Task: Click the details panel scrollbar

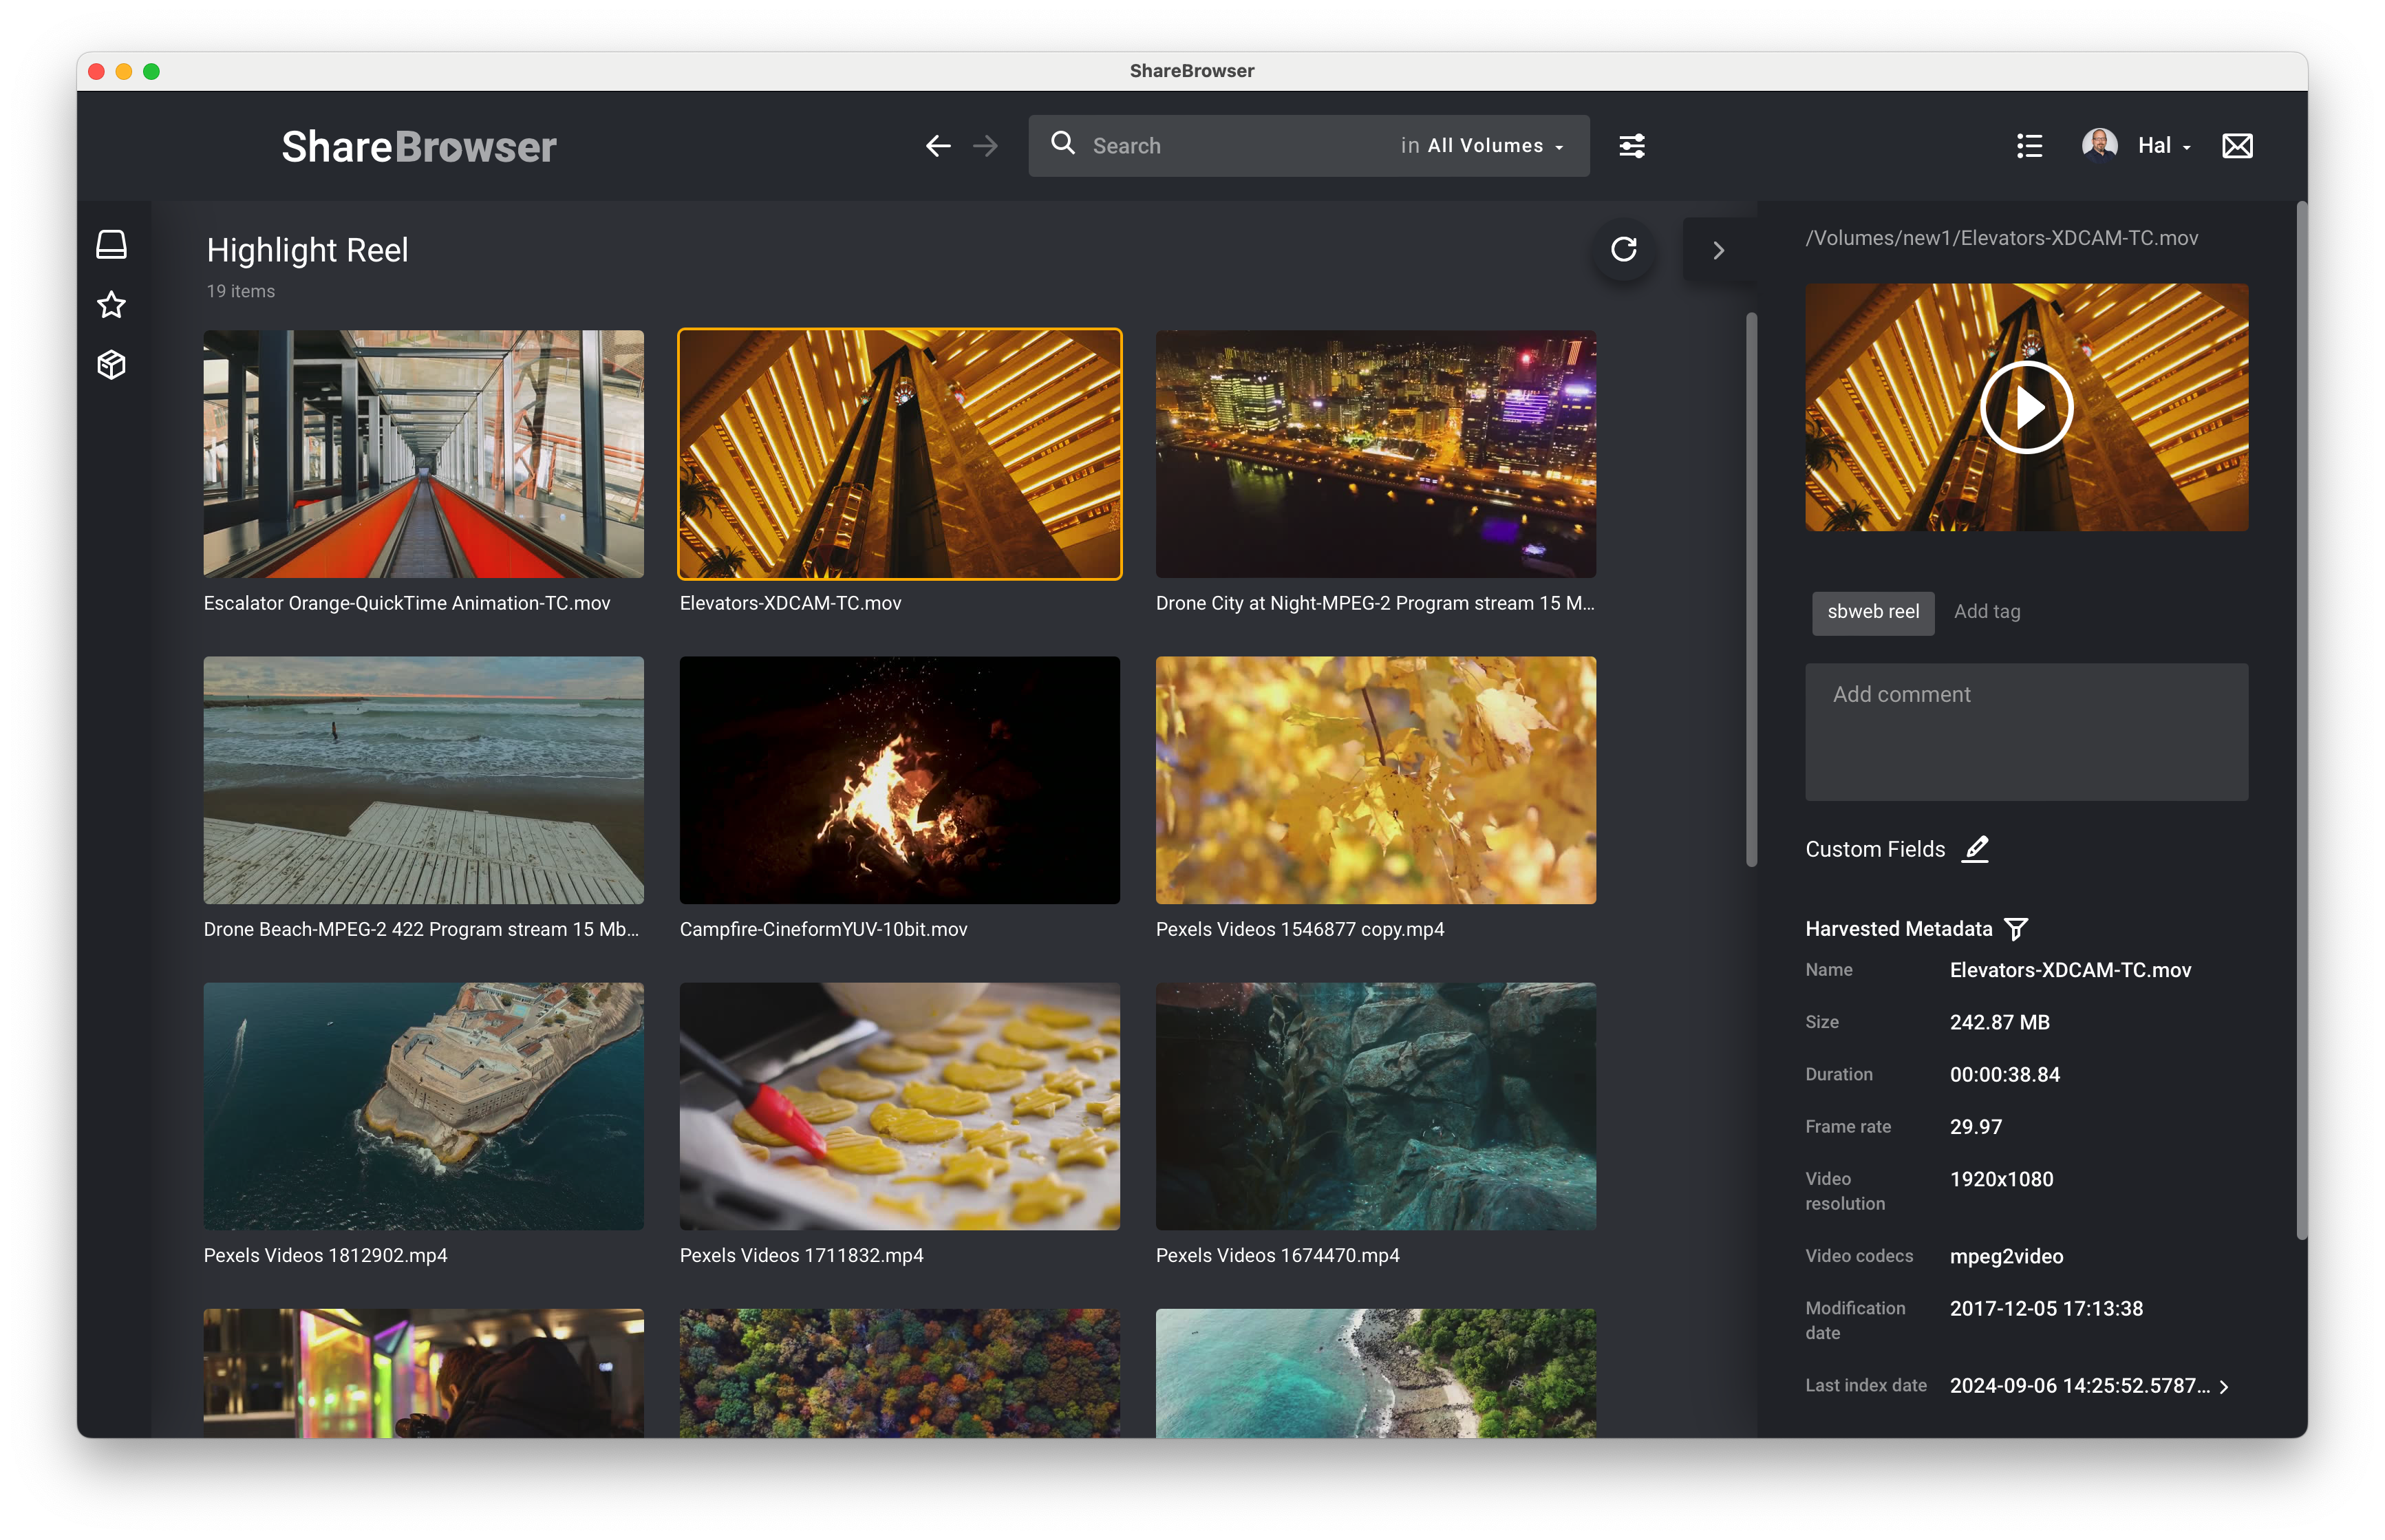Action: [x=2301, y=720]
